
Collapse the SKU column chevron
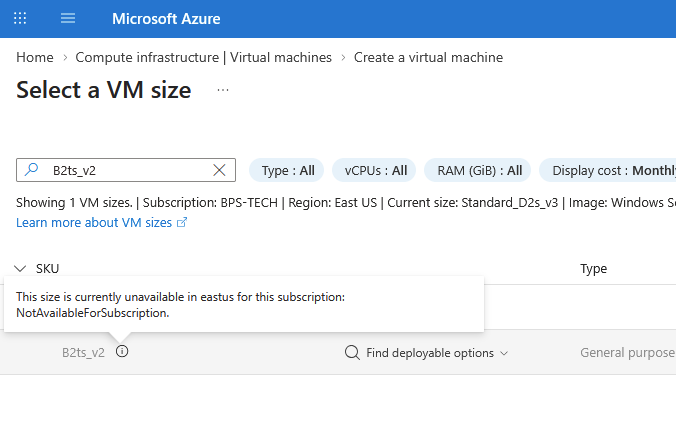[x=20, y=269]
